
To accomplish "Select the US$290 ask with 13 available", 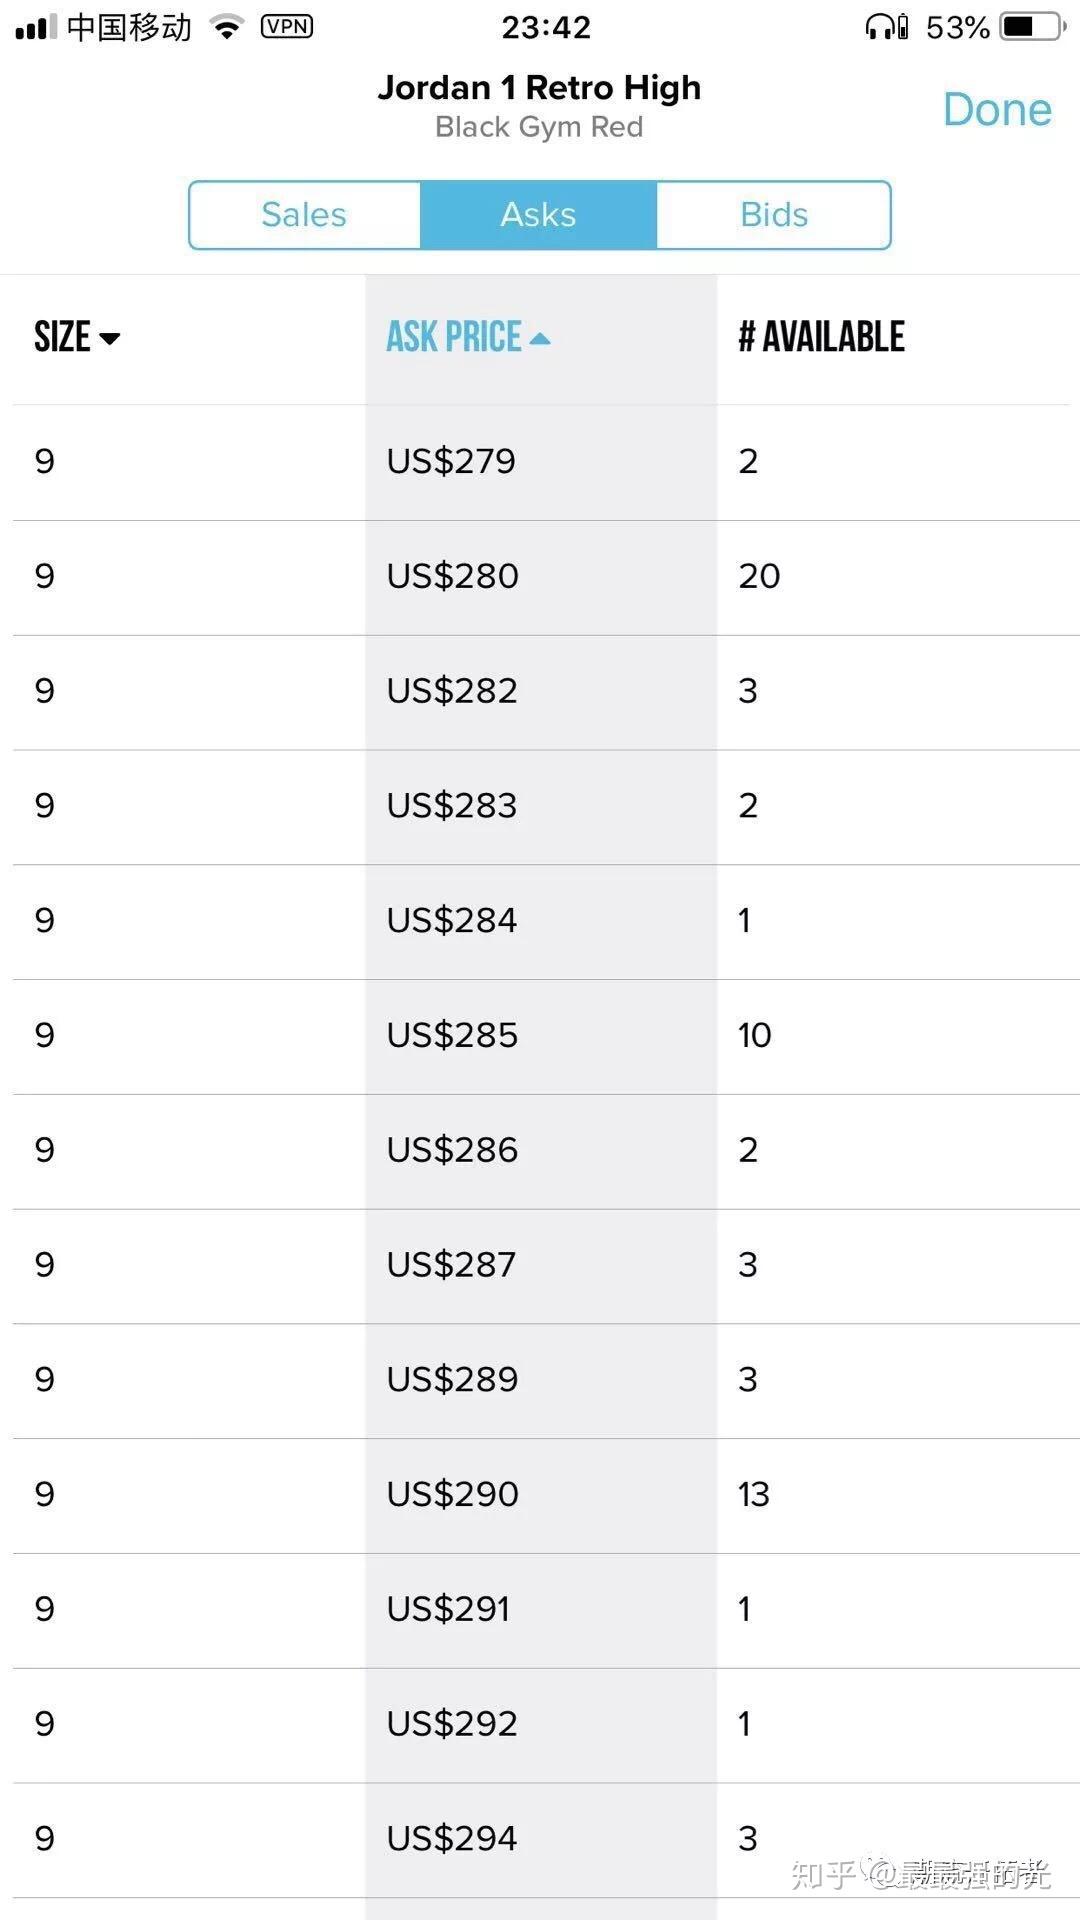I will click(540, 1494).
